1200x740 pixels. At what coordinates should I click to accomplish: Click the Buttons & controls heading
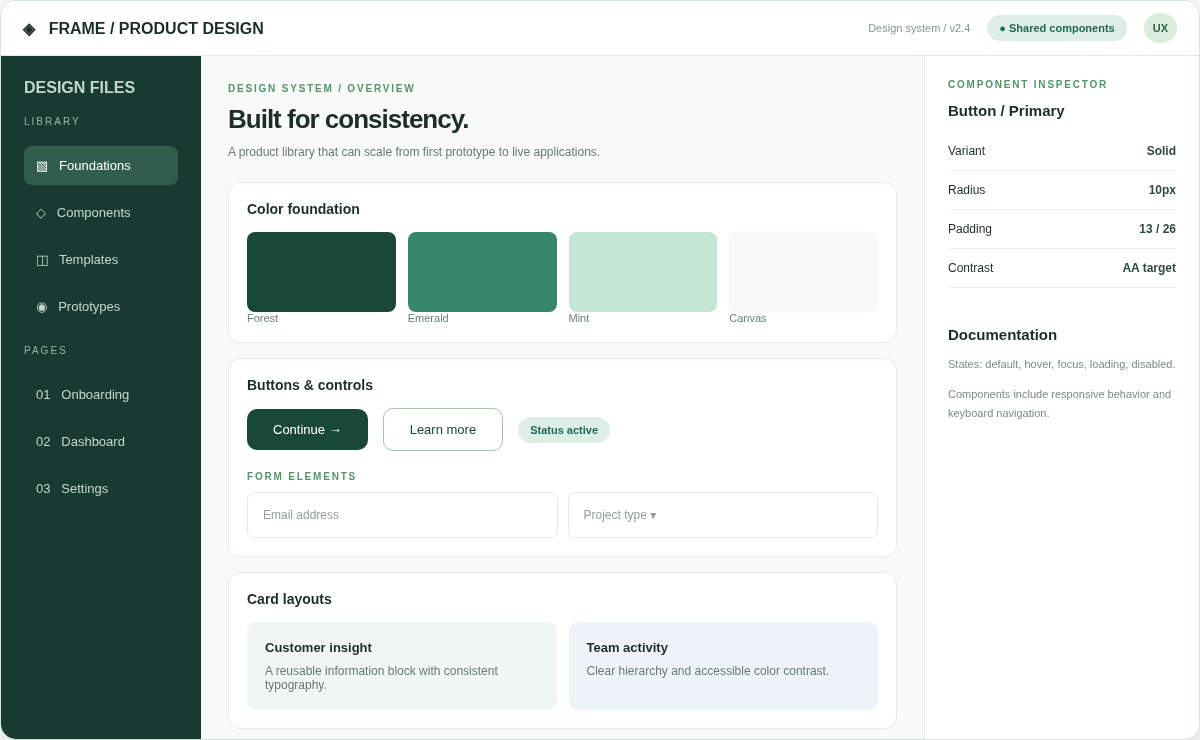coord(310,385)
